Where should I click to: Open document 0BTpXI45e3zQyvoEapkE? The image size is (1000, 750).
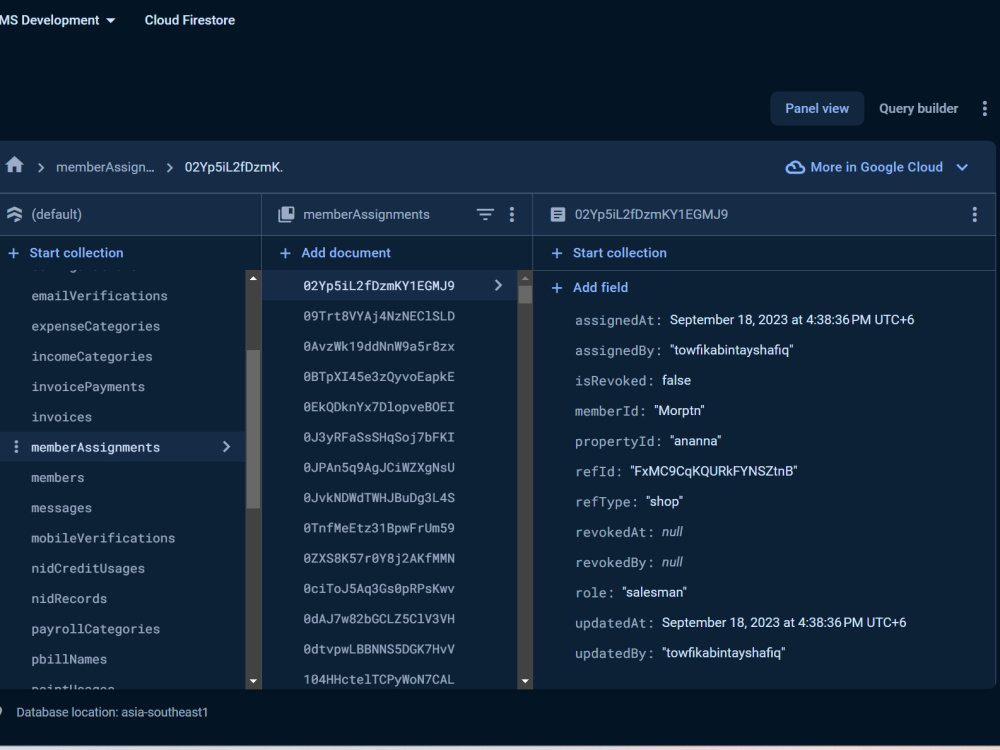pos(379,377)
